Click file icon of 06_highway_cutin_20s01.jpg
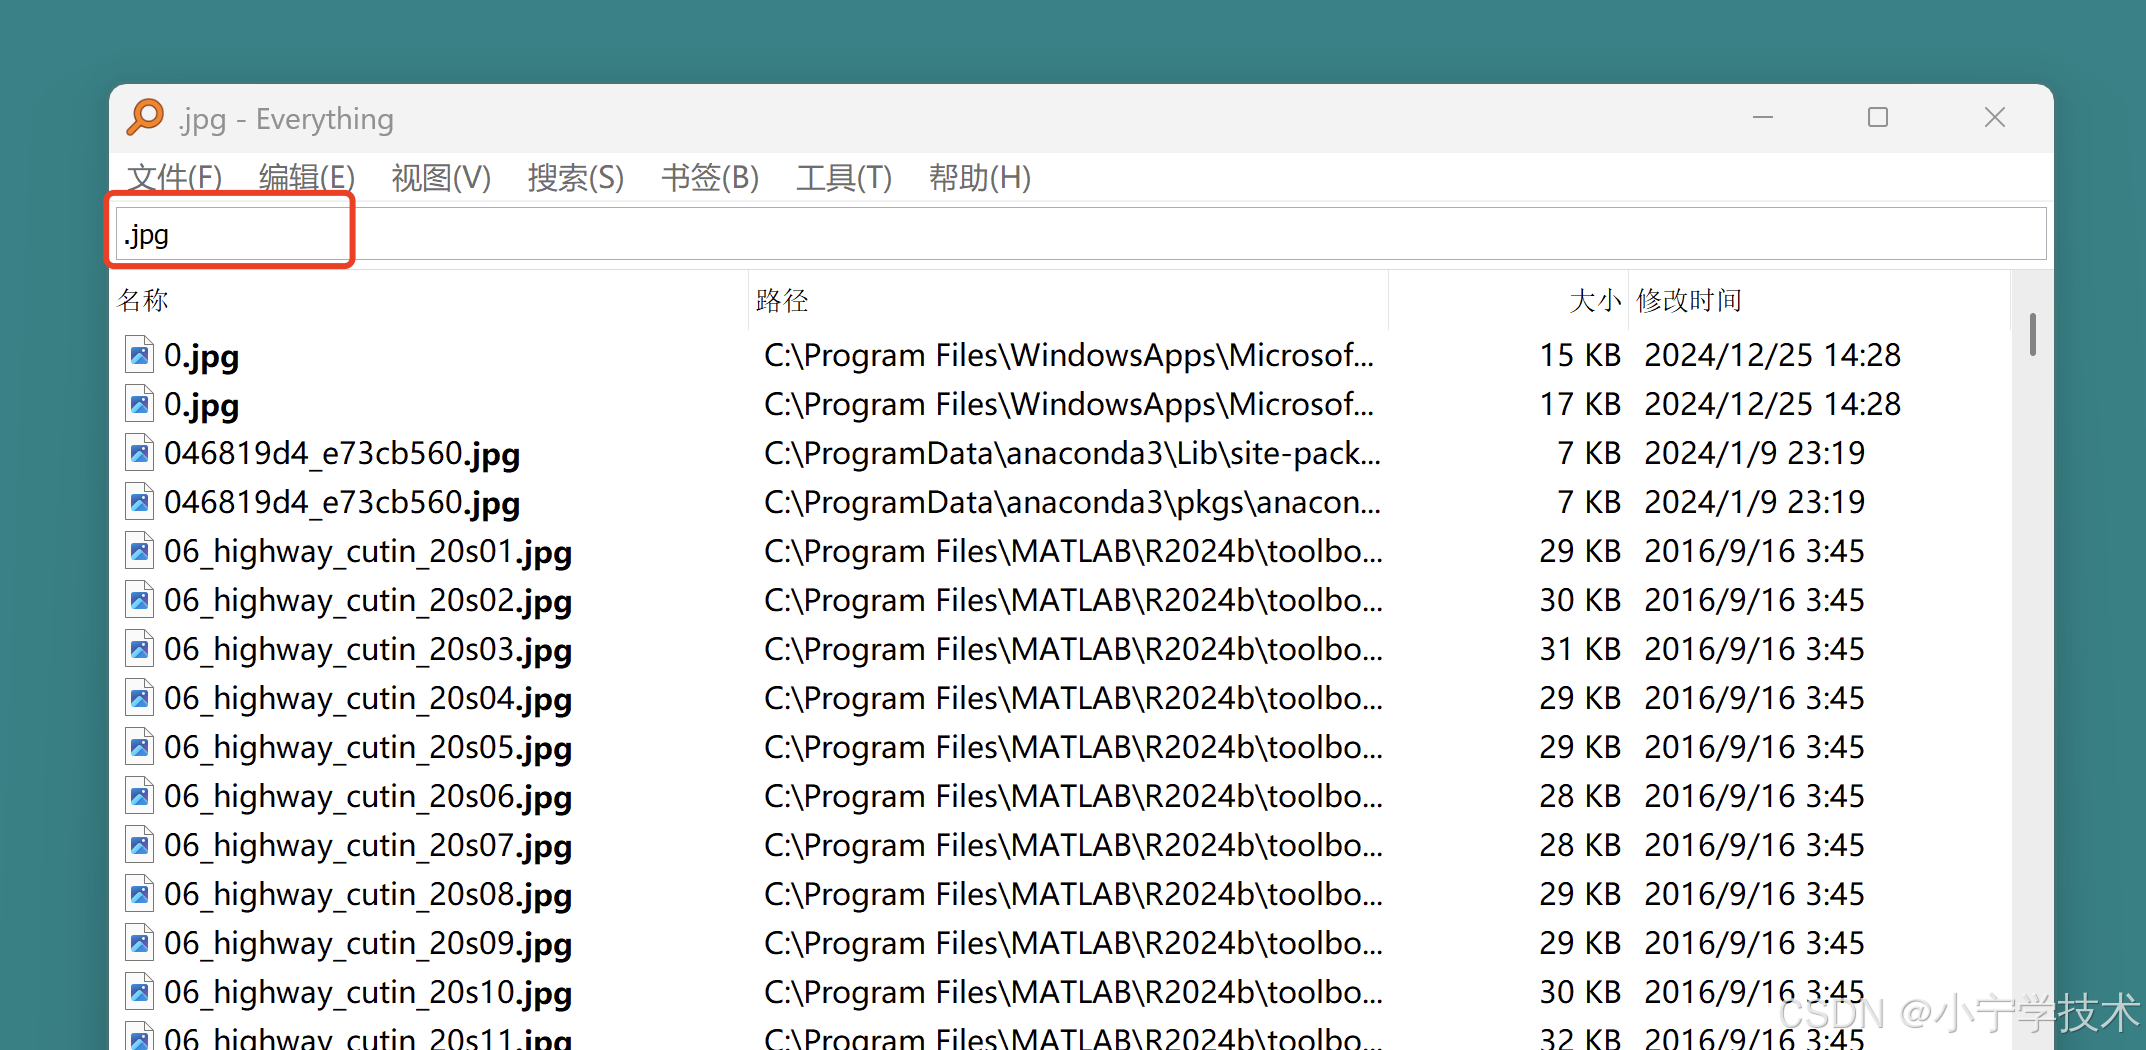This screenshot has height=1050, width=2146. tap(140, 551)
